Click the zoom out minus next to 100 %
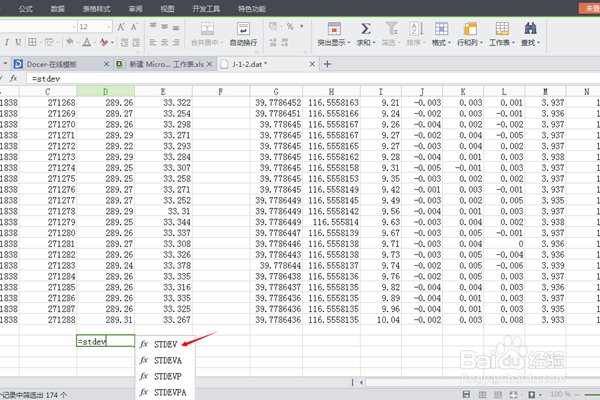600x400 pixels. click(x=579, y=394)
